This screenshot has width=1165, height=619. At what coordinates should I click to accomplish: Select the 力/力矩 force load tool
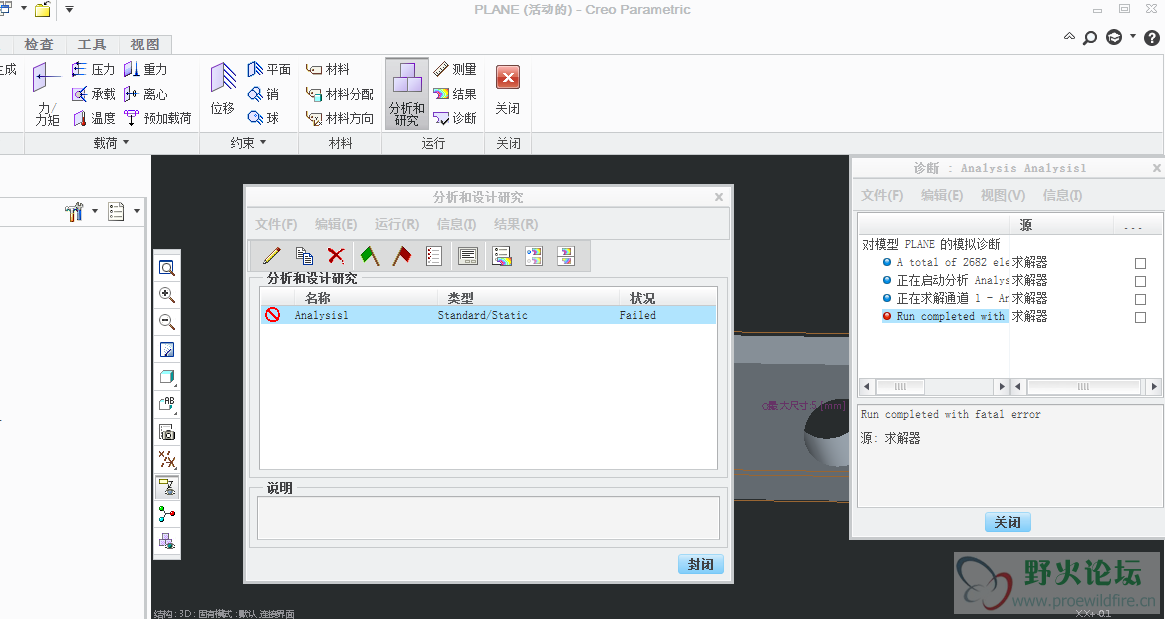pos(46,94)
